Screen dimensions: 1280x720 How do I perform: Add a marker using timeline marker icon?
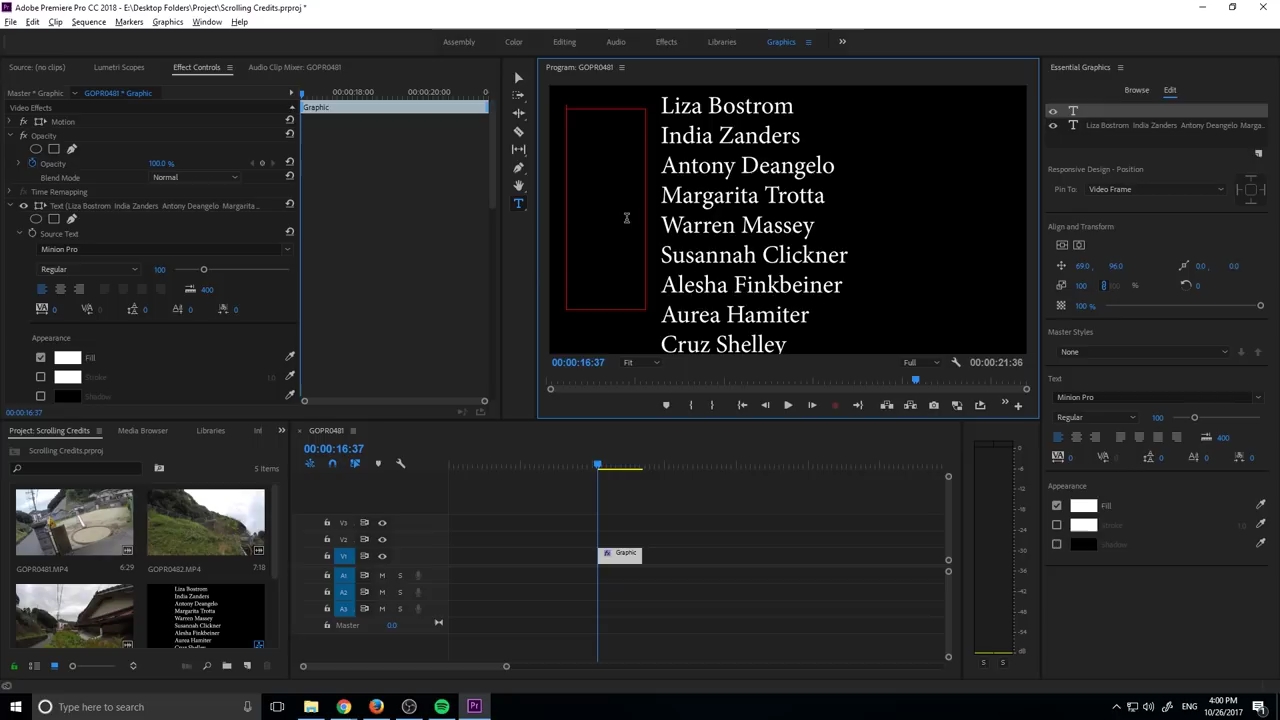coord(378,463)
